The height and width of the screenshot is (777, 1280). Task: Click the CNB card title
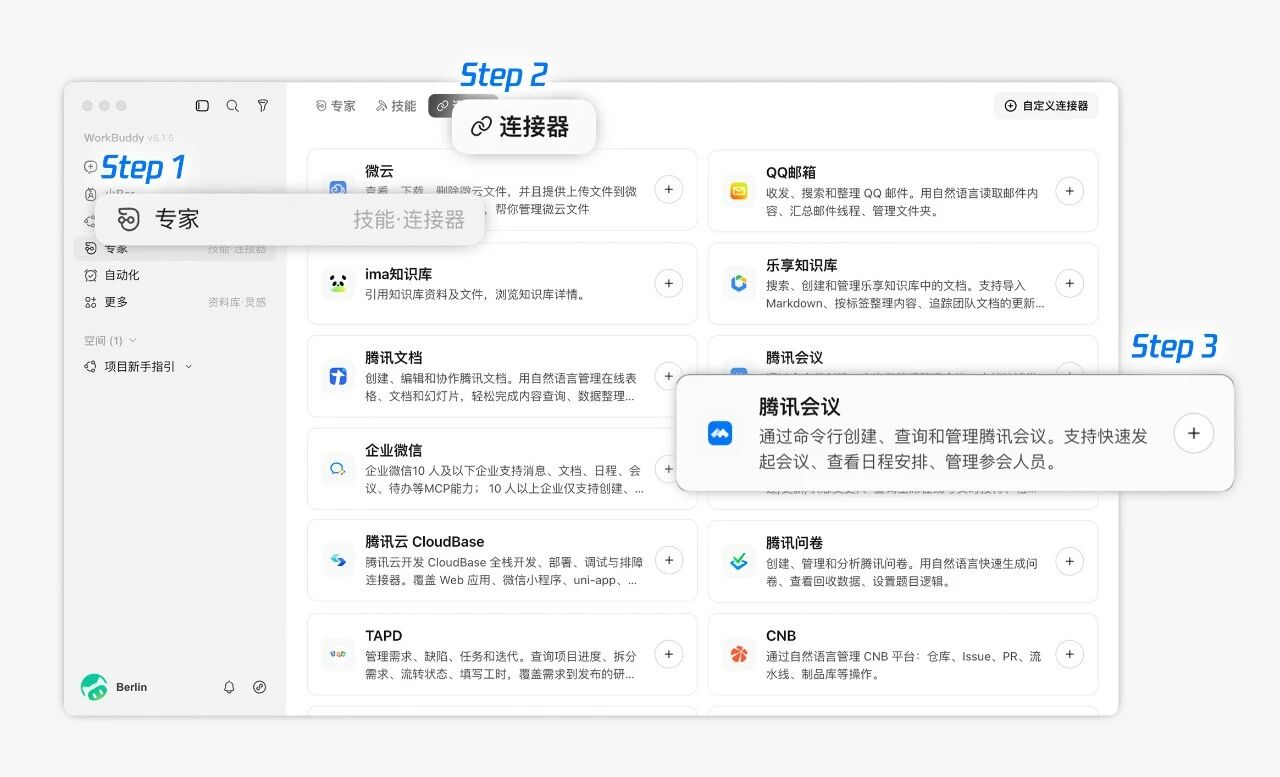coord(781,635)
